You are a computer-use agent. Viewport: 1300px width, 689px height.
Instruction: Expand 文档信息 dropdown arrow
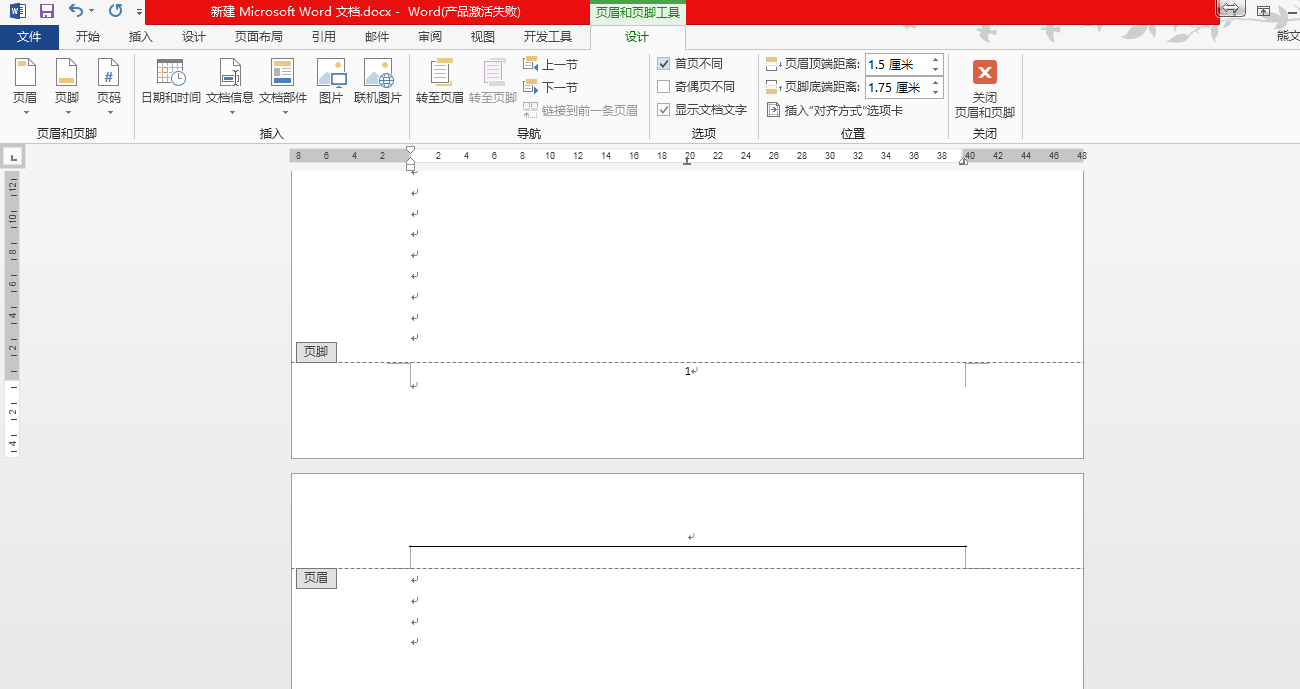click(x=230, y=112)
